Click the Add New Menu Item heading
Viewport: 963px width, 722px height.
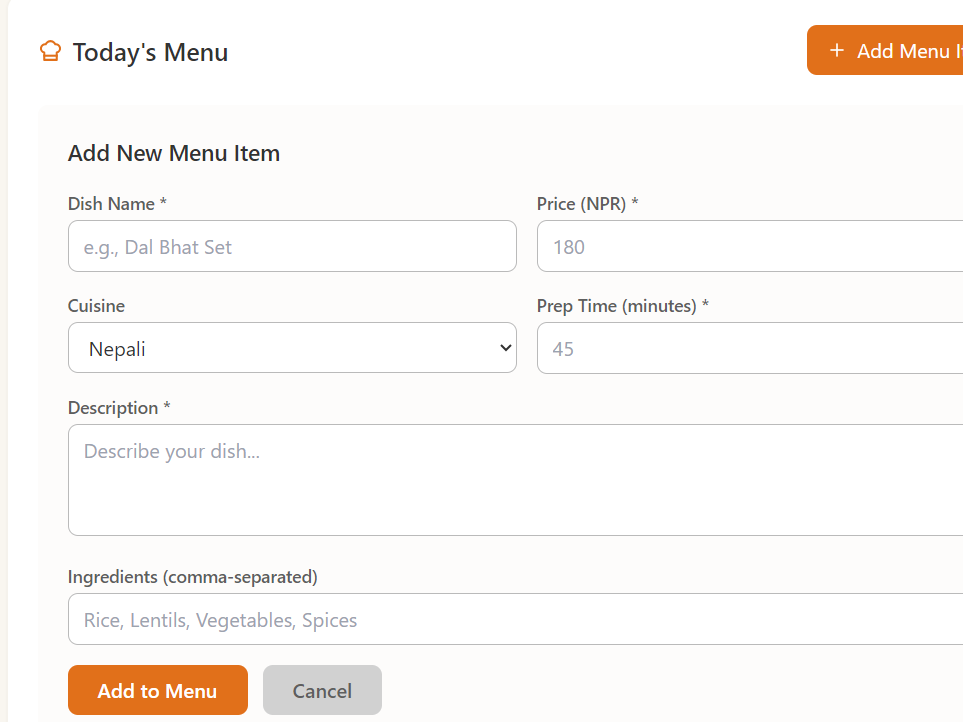[174, 154]
